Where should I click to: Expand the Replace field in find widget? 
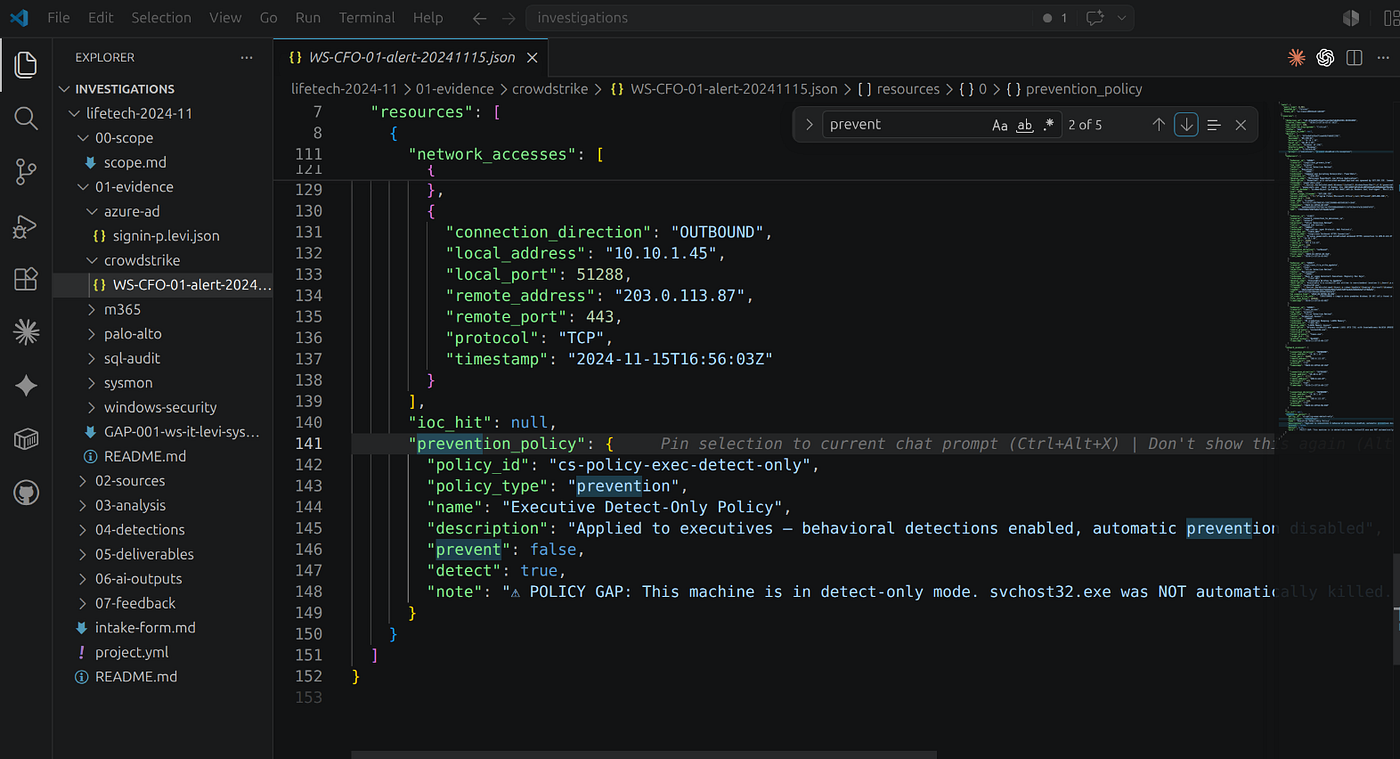808,125
